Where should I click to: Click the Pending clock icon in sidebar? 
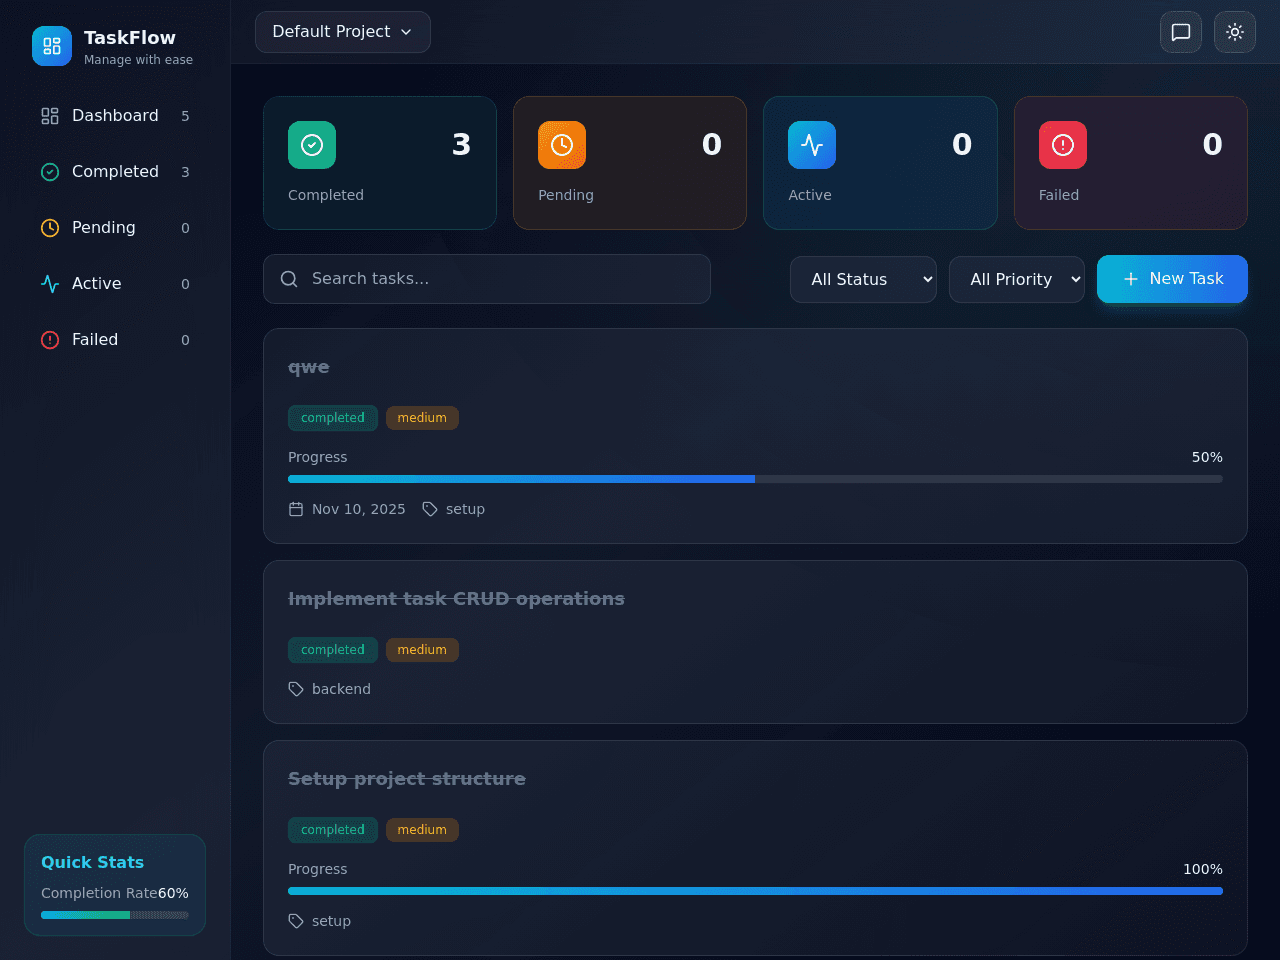click(50, 228)
